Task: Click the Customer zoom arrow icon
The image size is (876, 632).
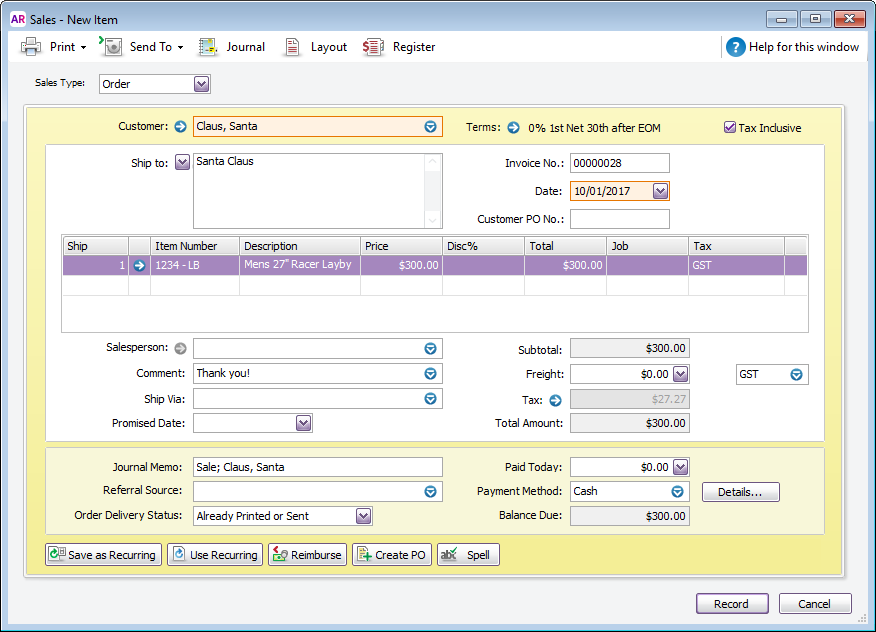Action: (180, 127)
